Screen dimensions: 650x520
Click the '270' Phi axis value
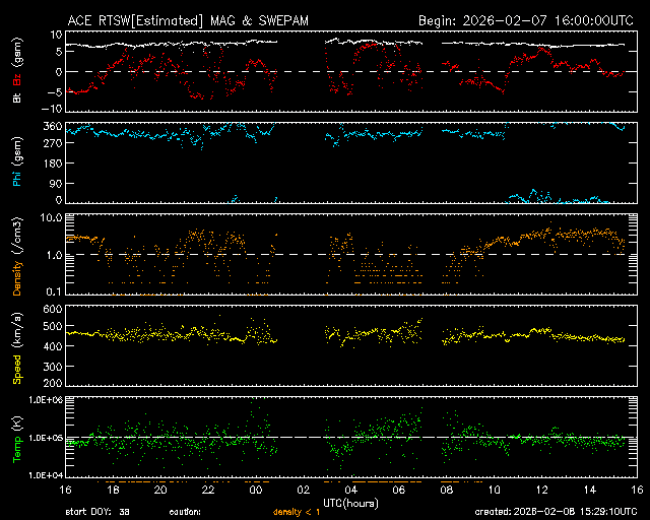click(x=52, y=143)
